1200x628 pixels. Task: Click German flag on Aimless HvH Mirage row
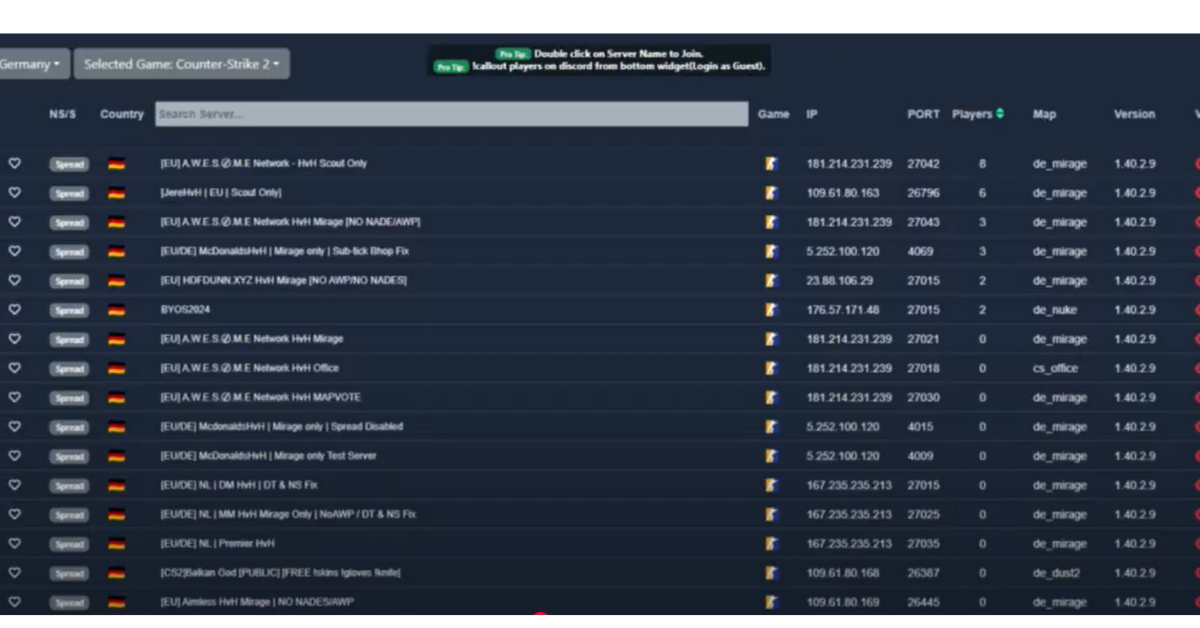tap(117, 603)
